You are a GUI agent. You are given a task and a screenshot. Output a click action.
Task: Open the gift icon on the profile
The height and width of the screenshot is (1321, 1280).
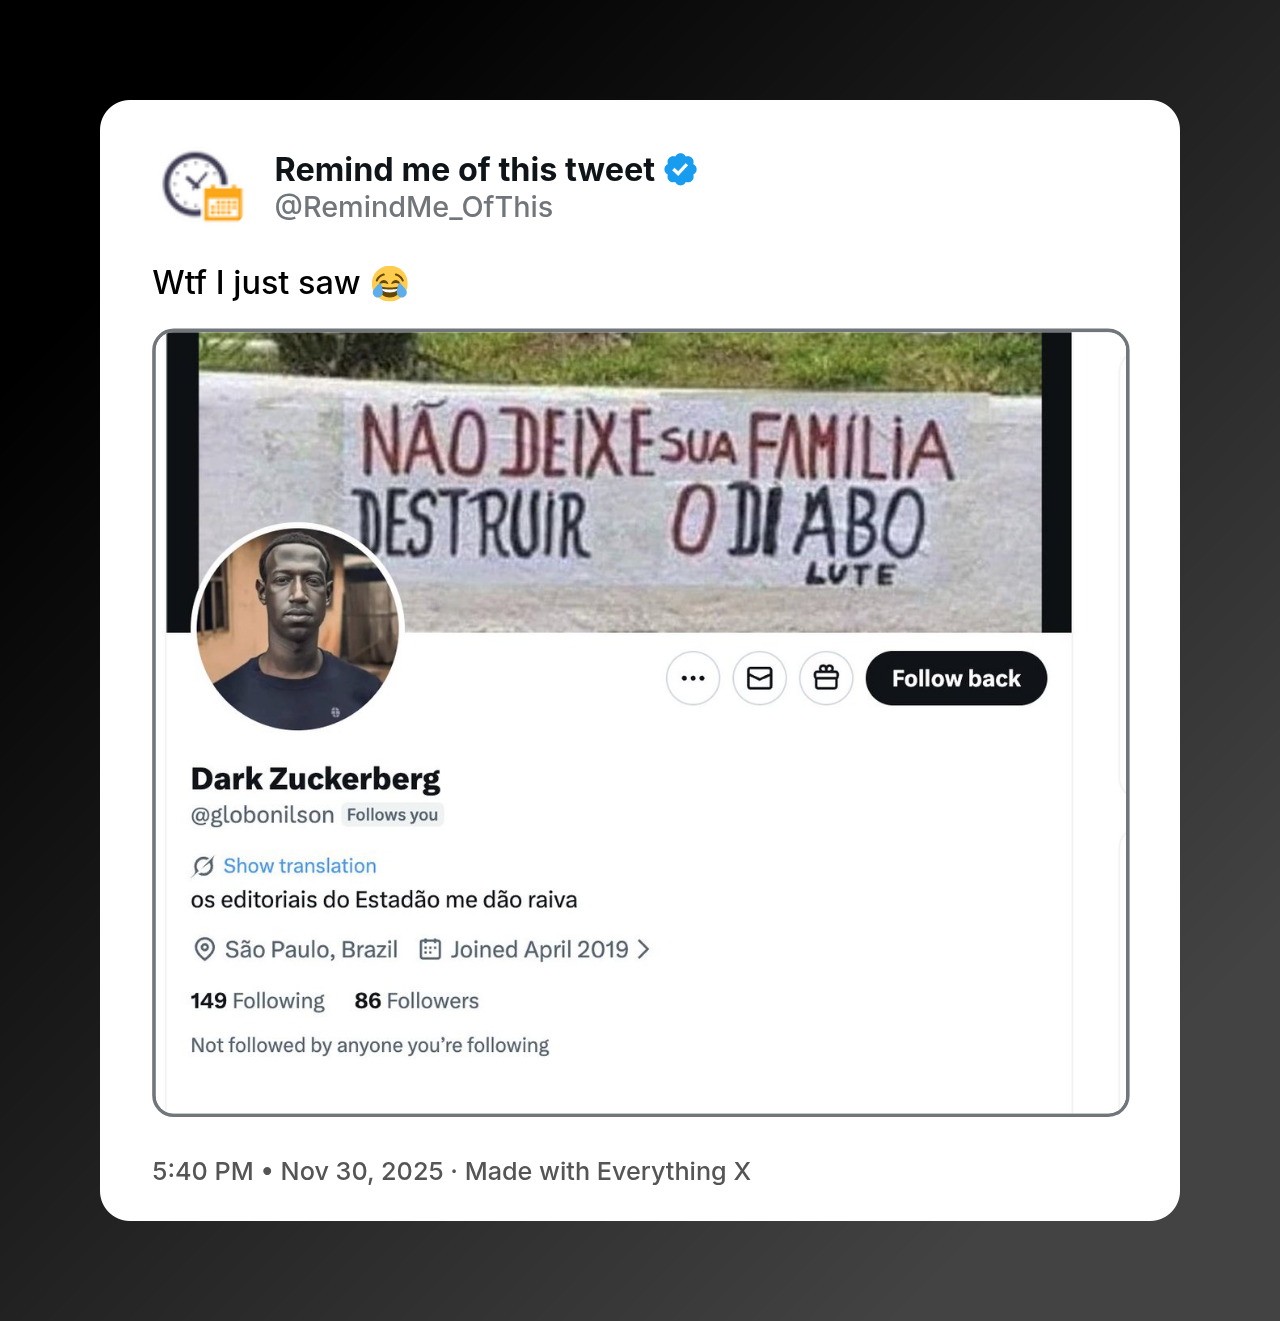click(x=826, y=678)
